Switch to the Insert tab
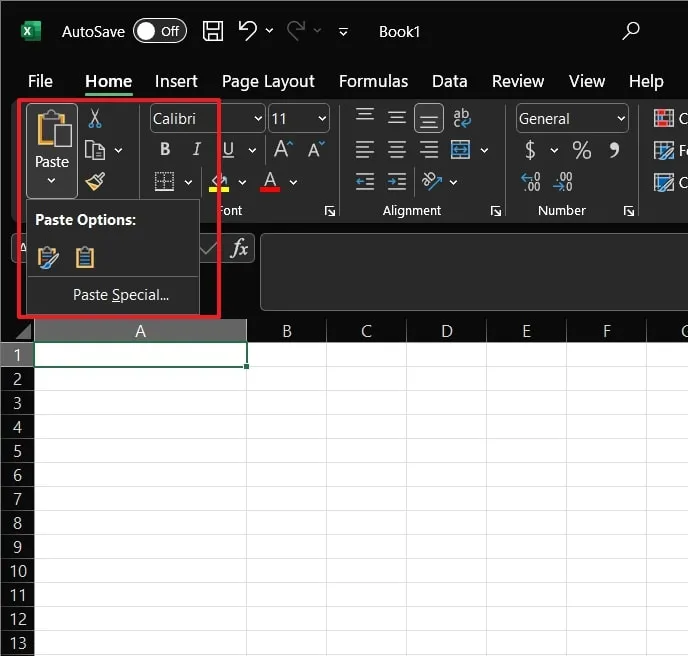Screen dimensions: 688x656 point(176,81)
